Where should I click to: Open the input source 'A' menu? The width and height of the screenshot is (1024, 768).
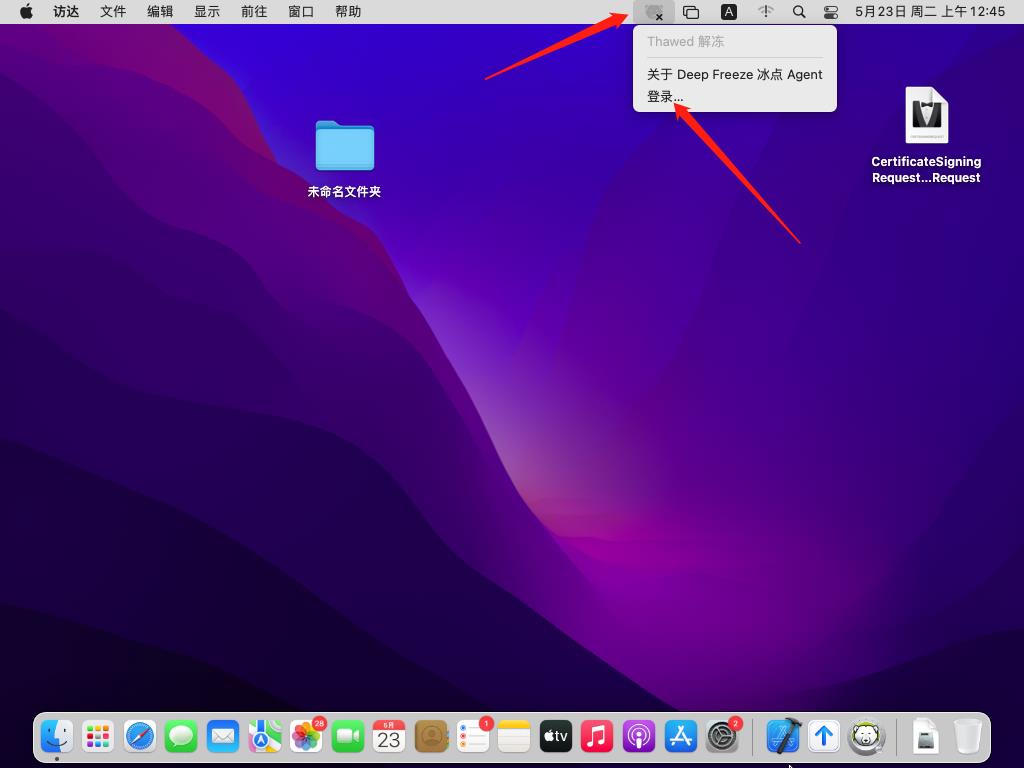pos(729,12)
